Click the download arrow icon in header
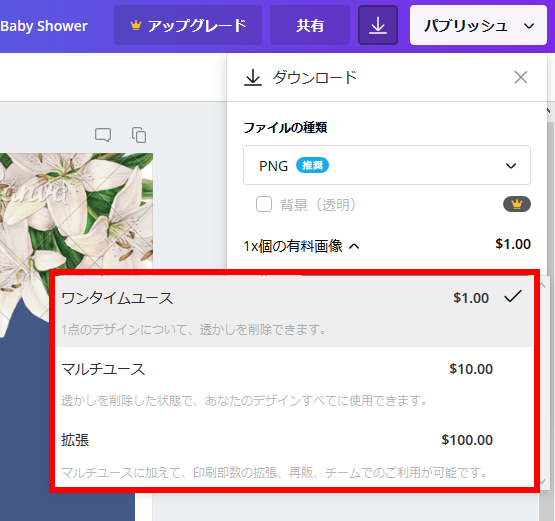555x521 pixels. tap(378, 25)
